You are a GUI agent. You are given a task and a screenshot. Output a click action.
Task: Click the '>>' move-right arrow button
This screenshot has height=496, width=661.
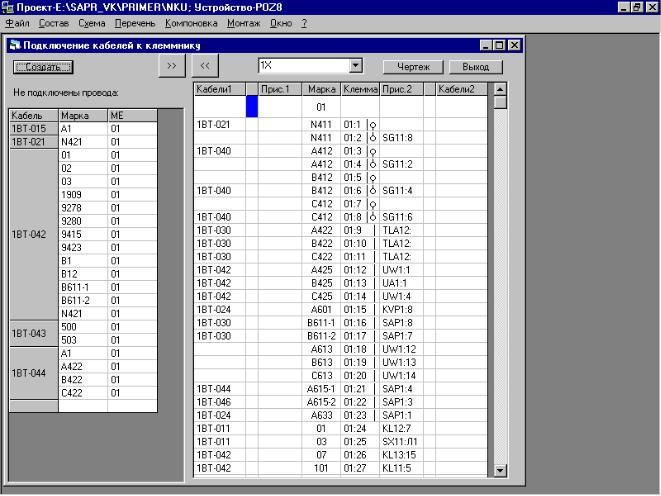171,66
